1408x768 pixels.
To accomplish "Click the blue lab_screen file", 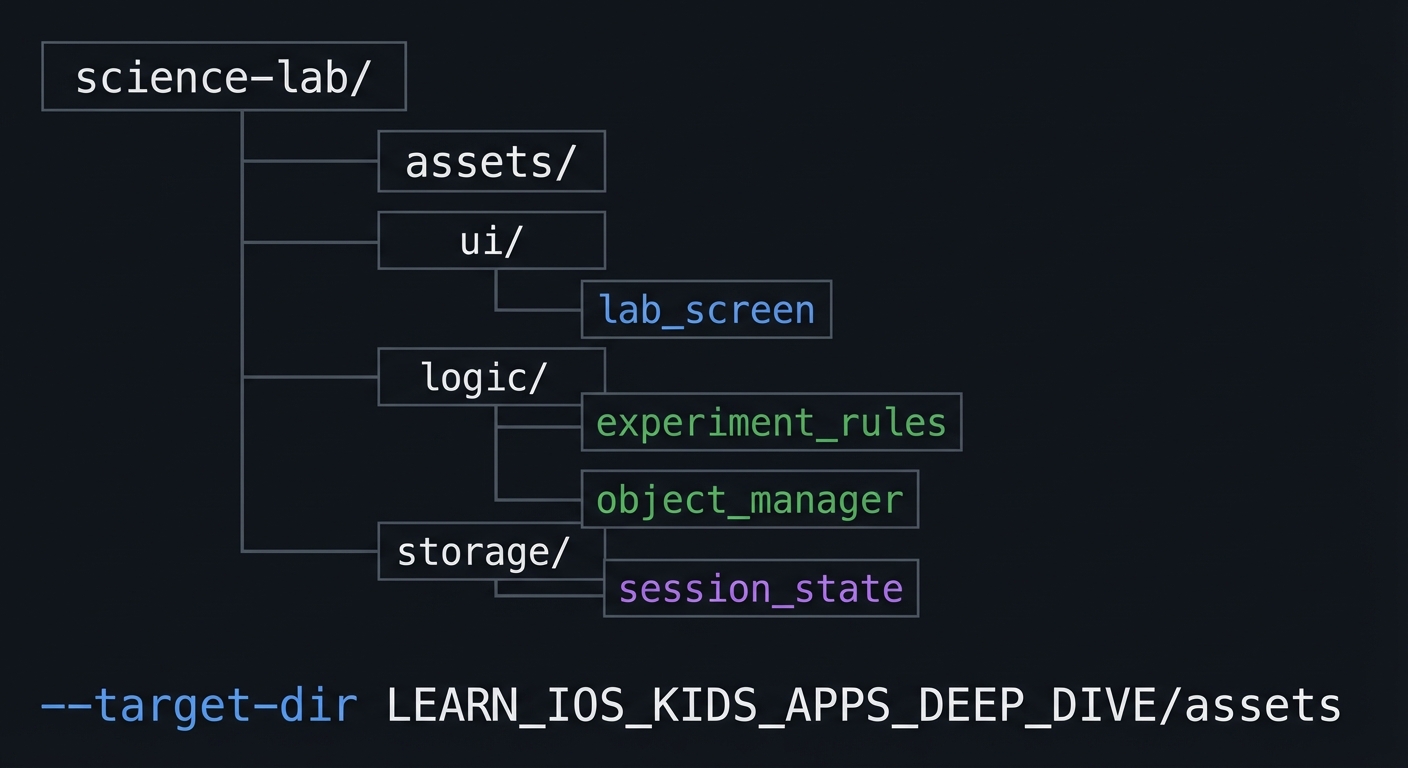I will point(706,309).
